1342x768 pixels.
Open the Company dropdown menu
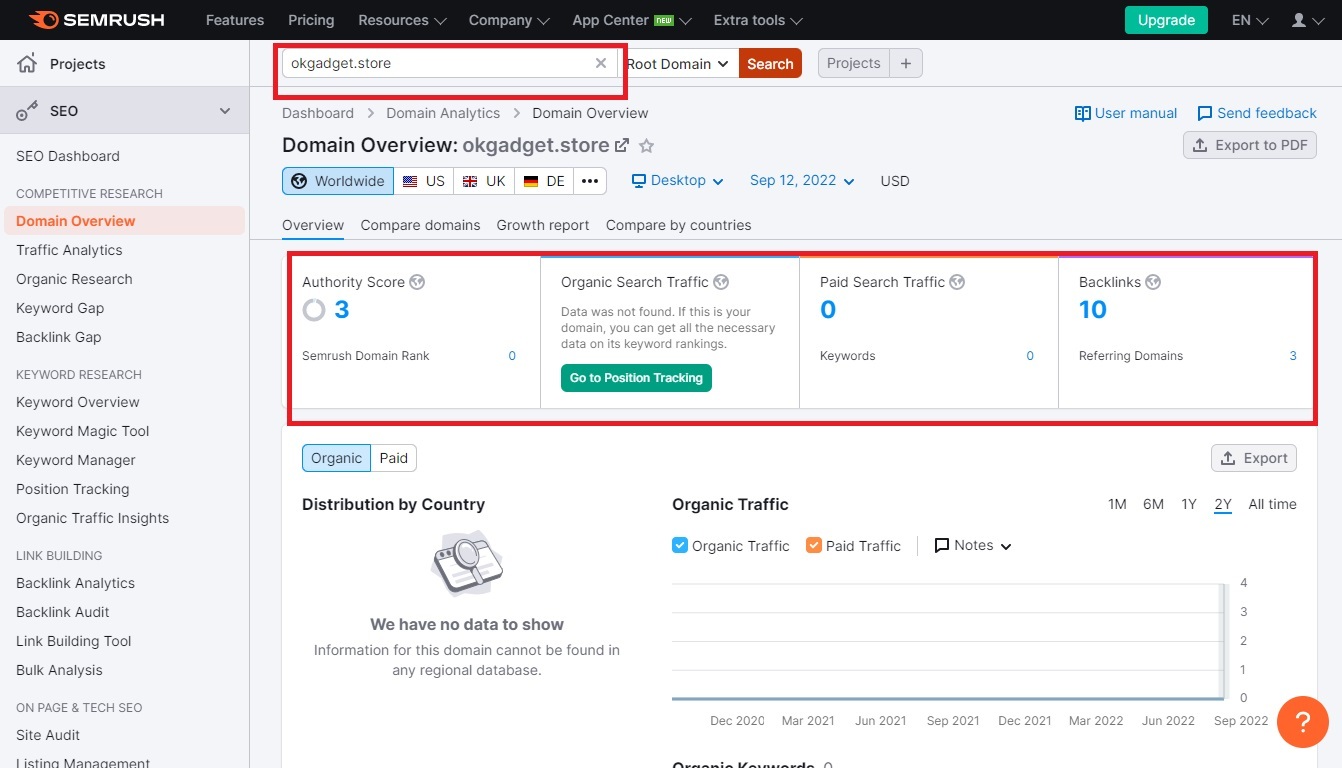click(509, 20)
